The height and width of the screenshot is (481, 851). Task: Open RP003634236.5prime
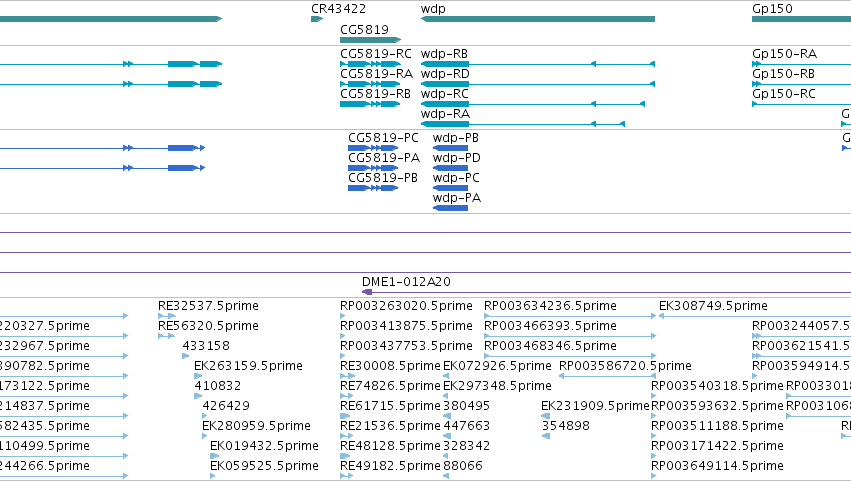[x=550, y=306]
